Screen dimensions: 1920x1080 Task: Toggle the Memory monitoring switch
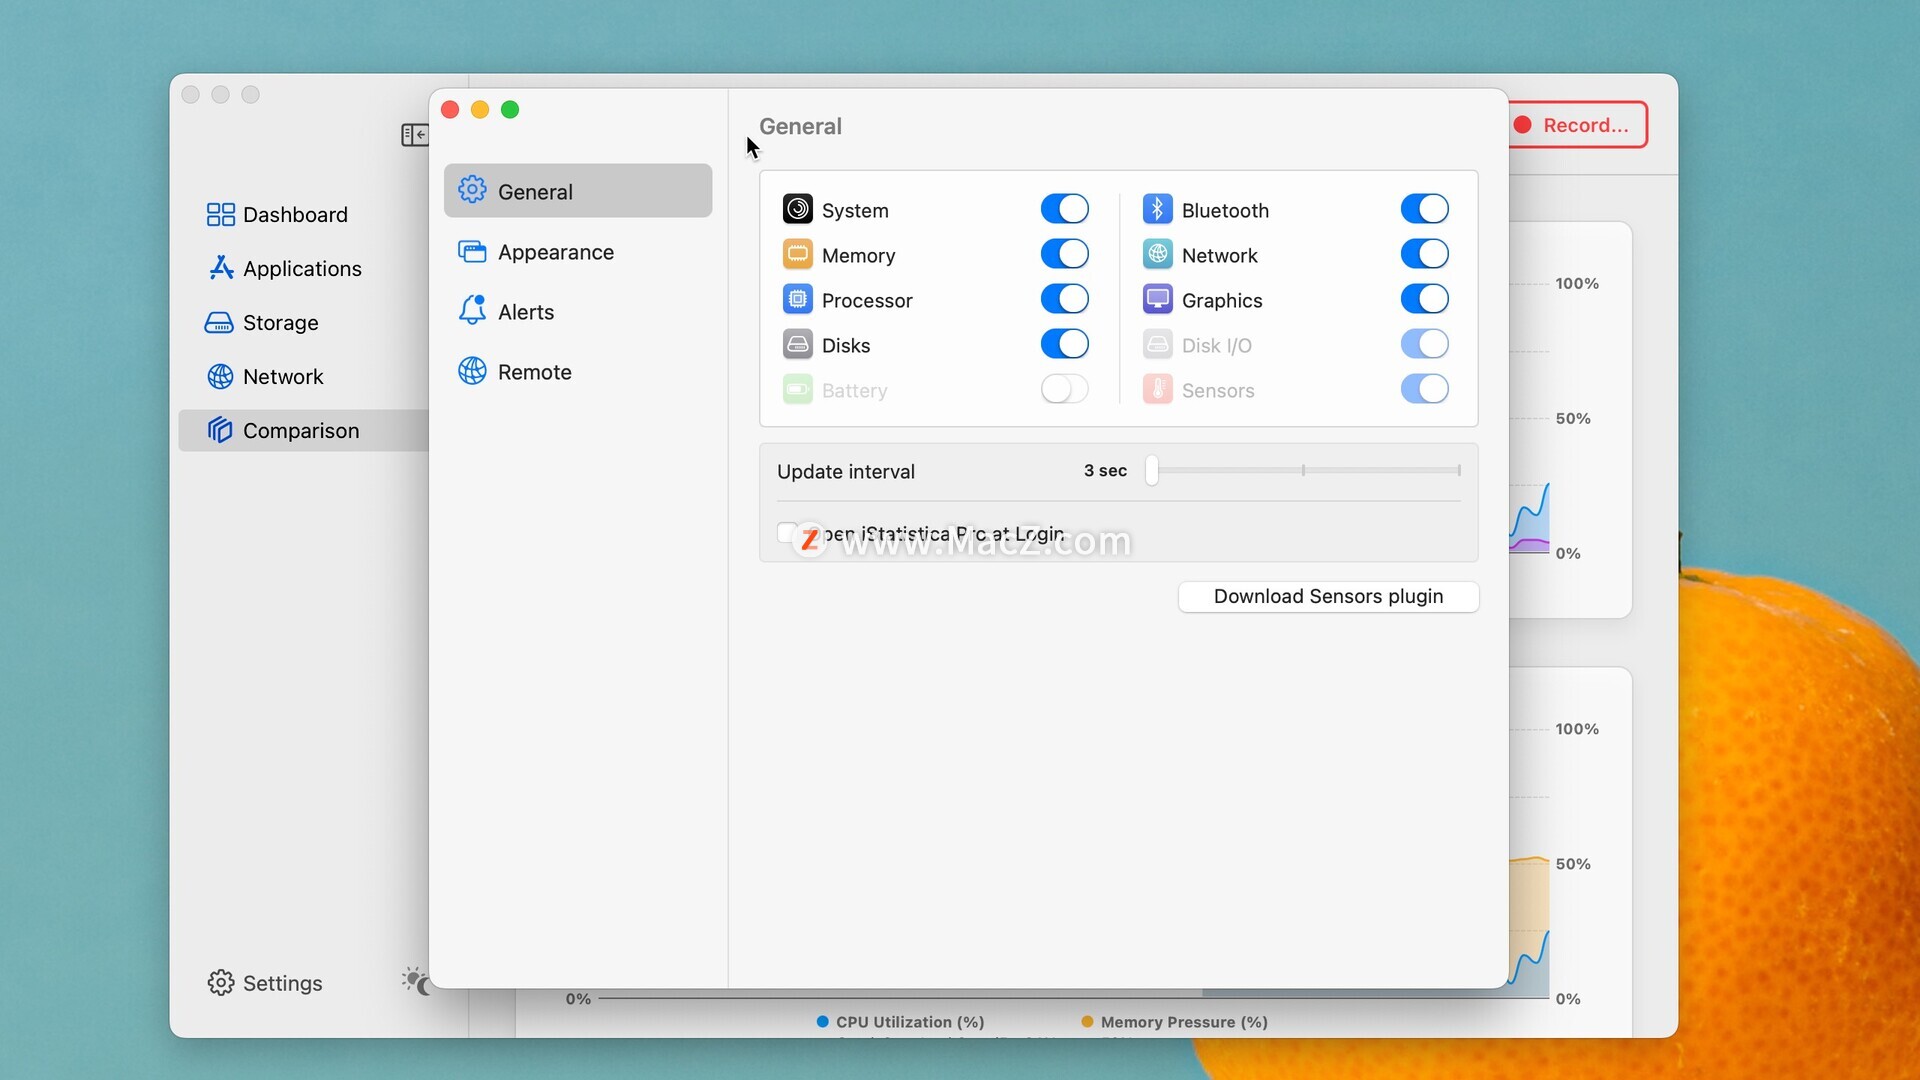(1064, 254)
